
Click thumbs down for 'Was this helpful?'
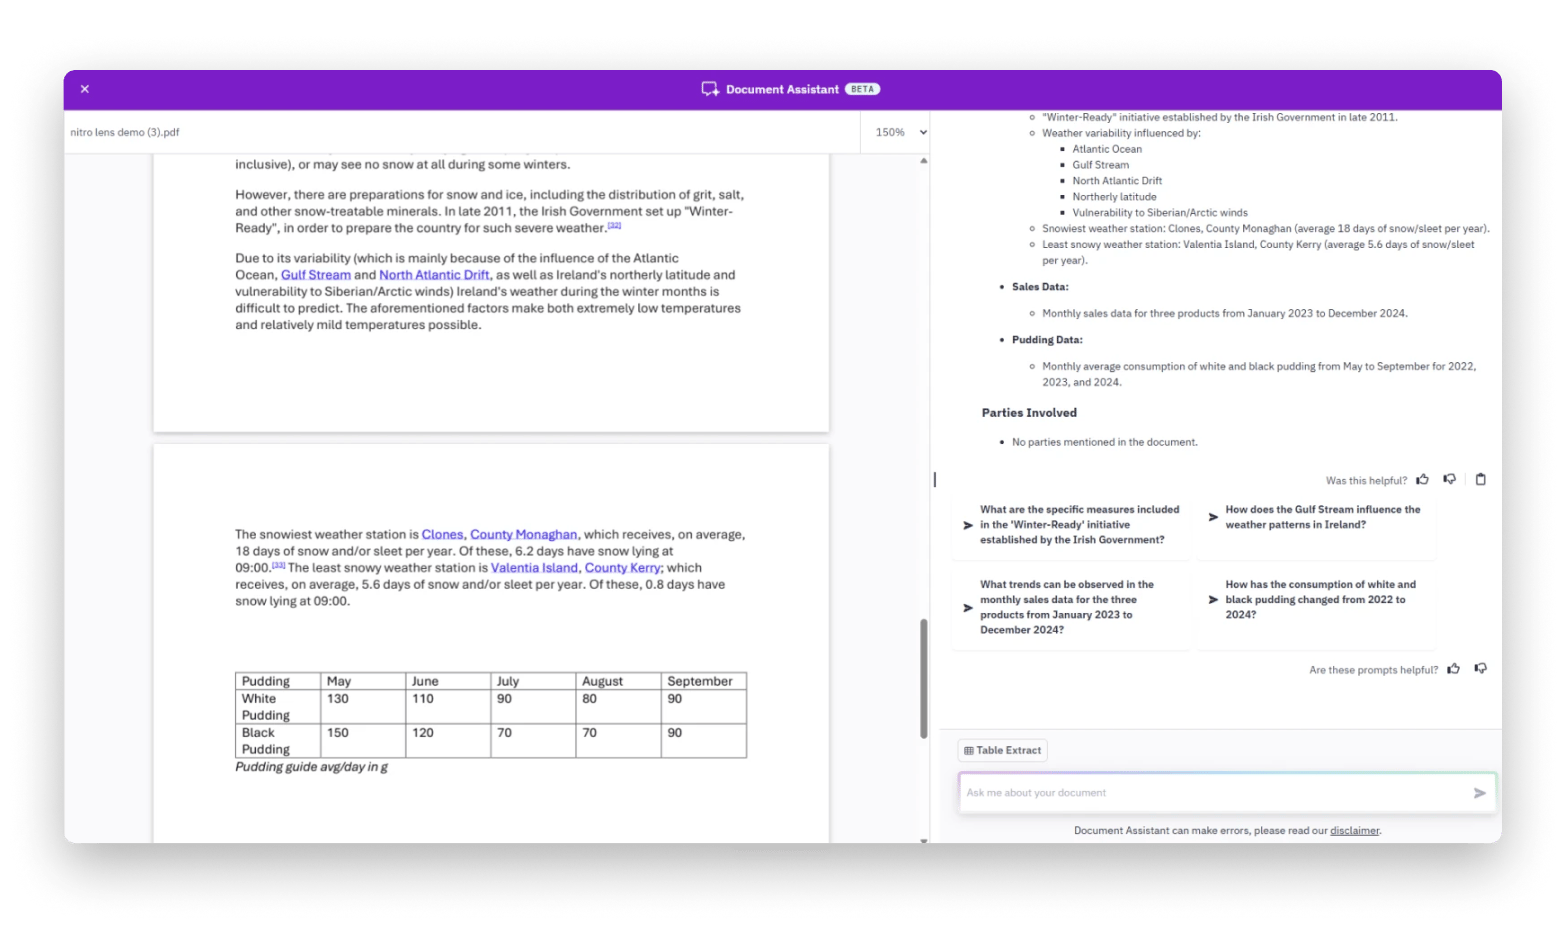click(x=1449, y=480)
